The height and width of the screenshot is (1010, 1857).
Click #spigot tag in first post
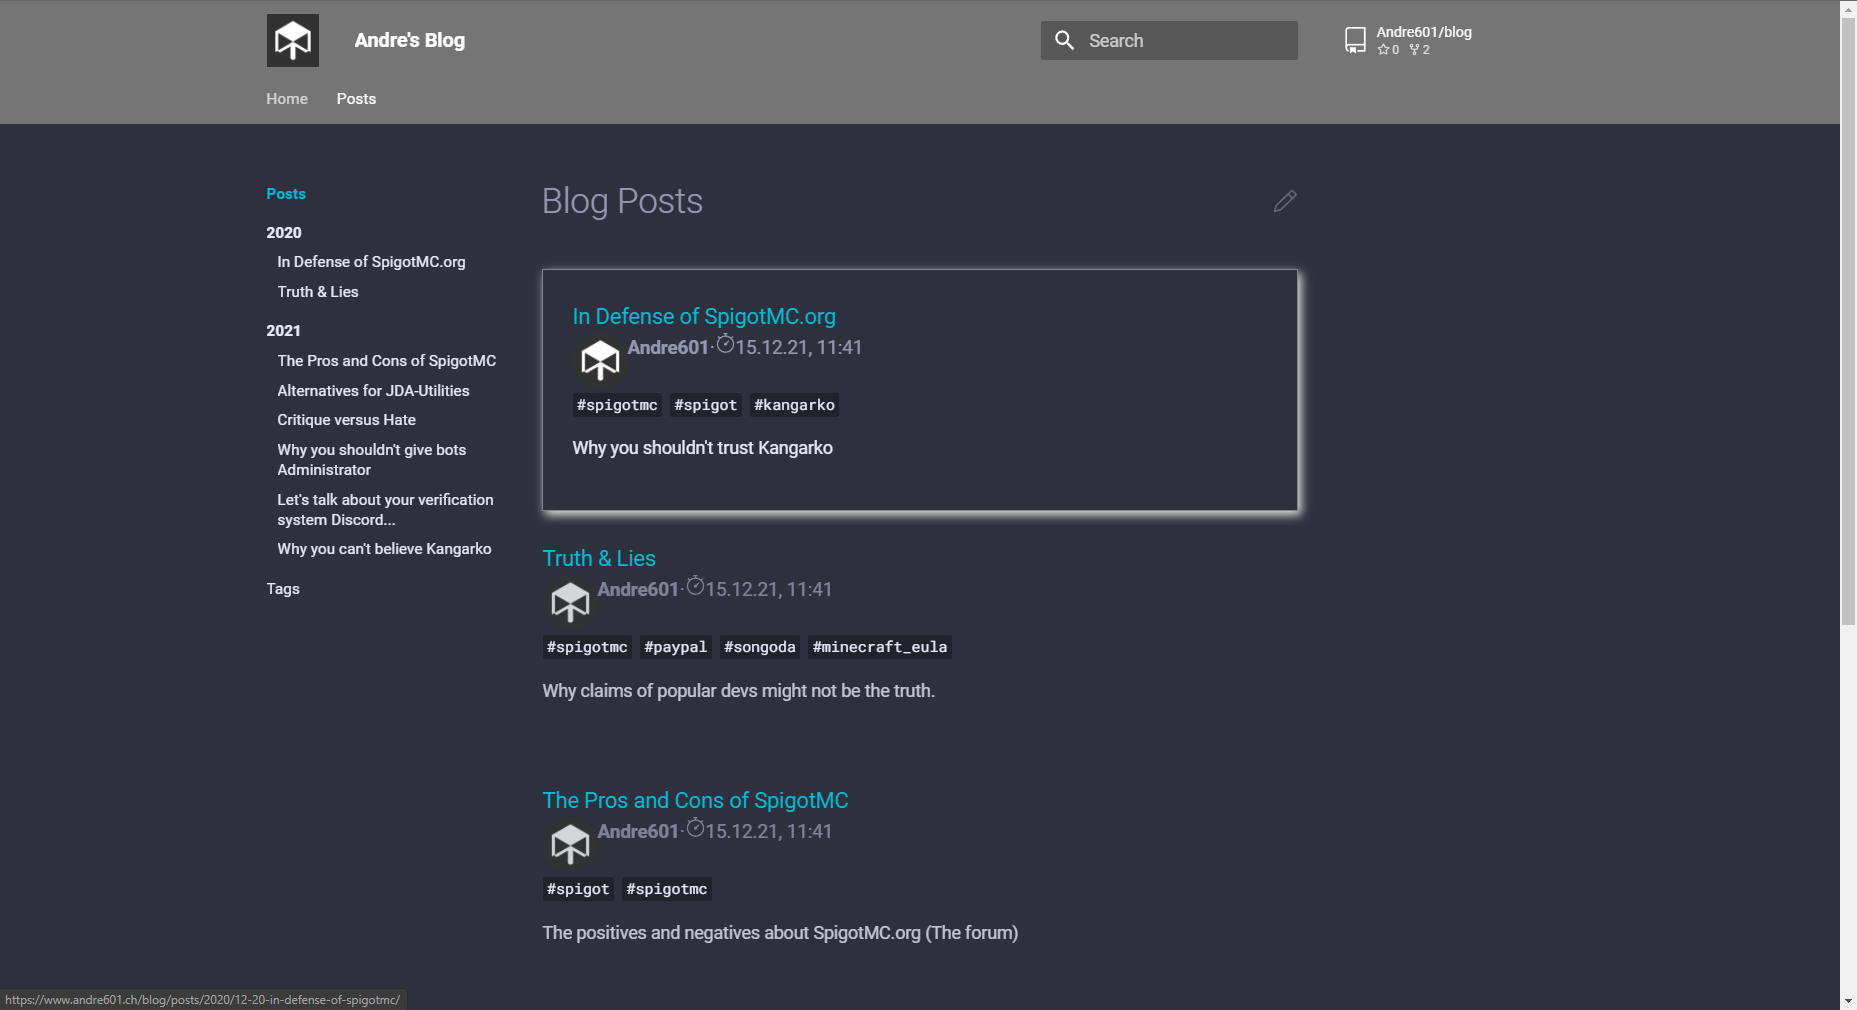coord(706,405)
